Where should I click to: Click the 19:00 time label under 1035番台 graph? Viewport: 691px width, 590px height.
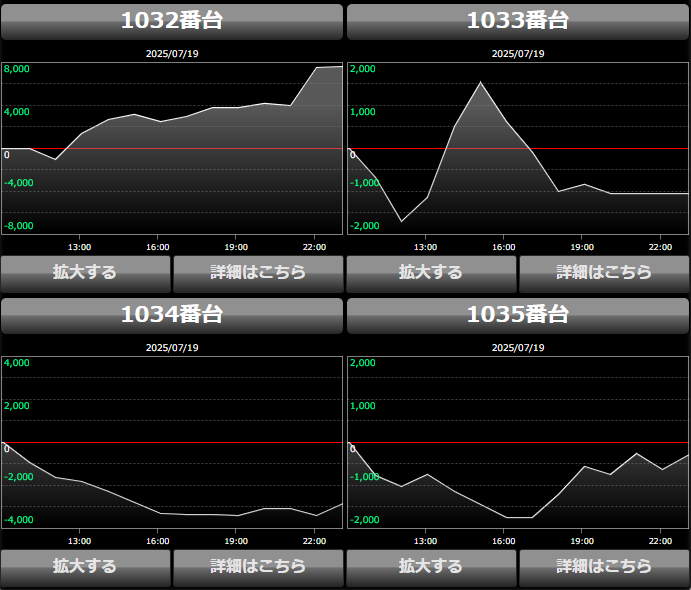[x=582, y=541]
